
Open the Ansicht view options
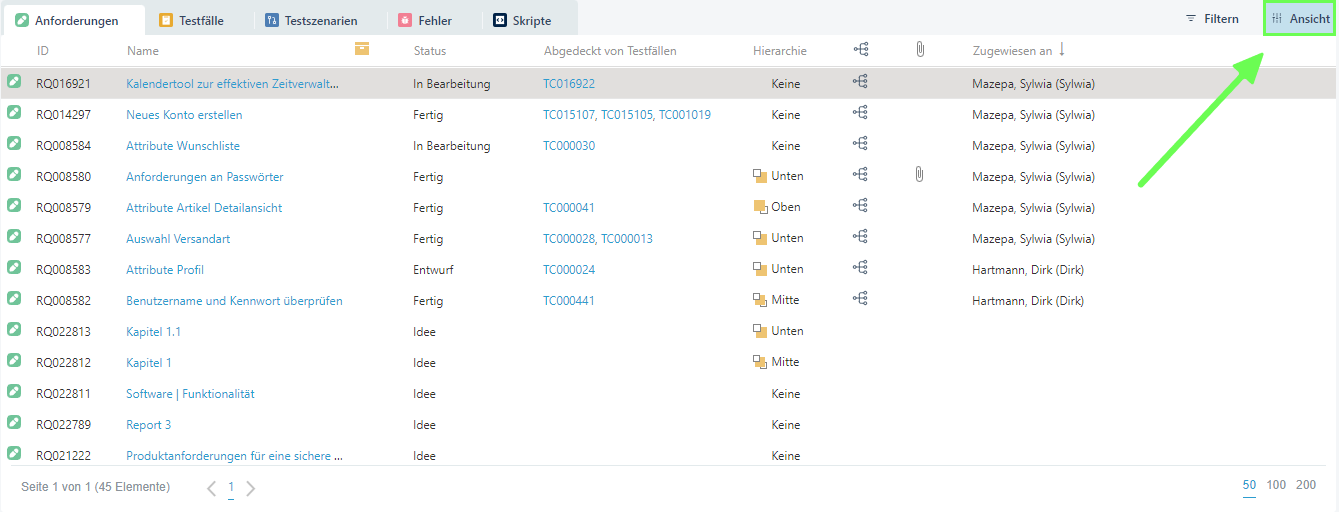[x=1300, y=19]
